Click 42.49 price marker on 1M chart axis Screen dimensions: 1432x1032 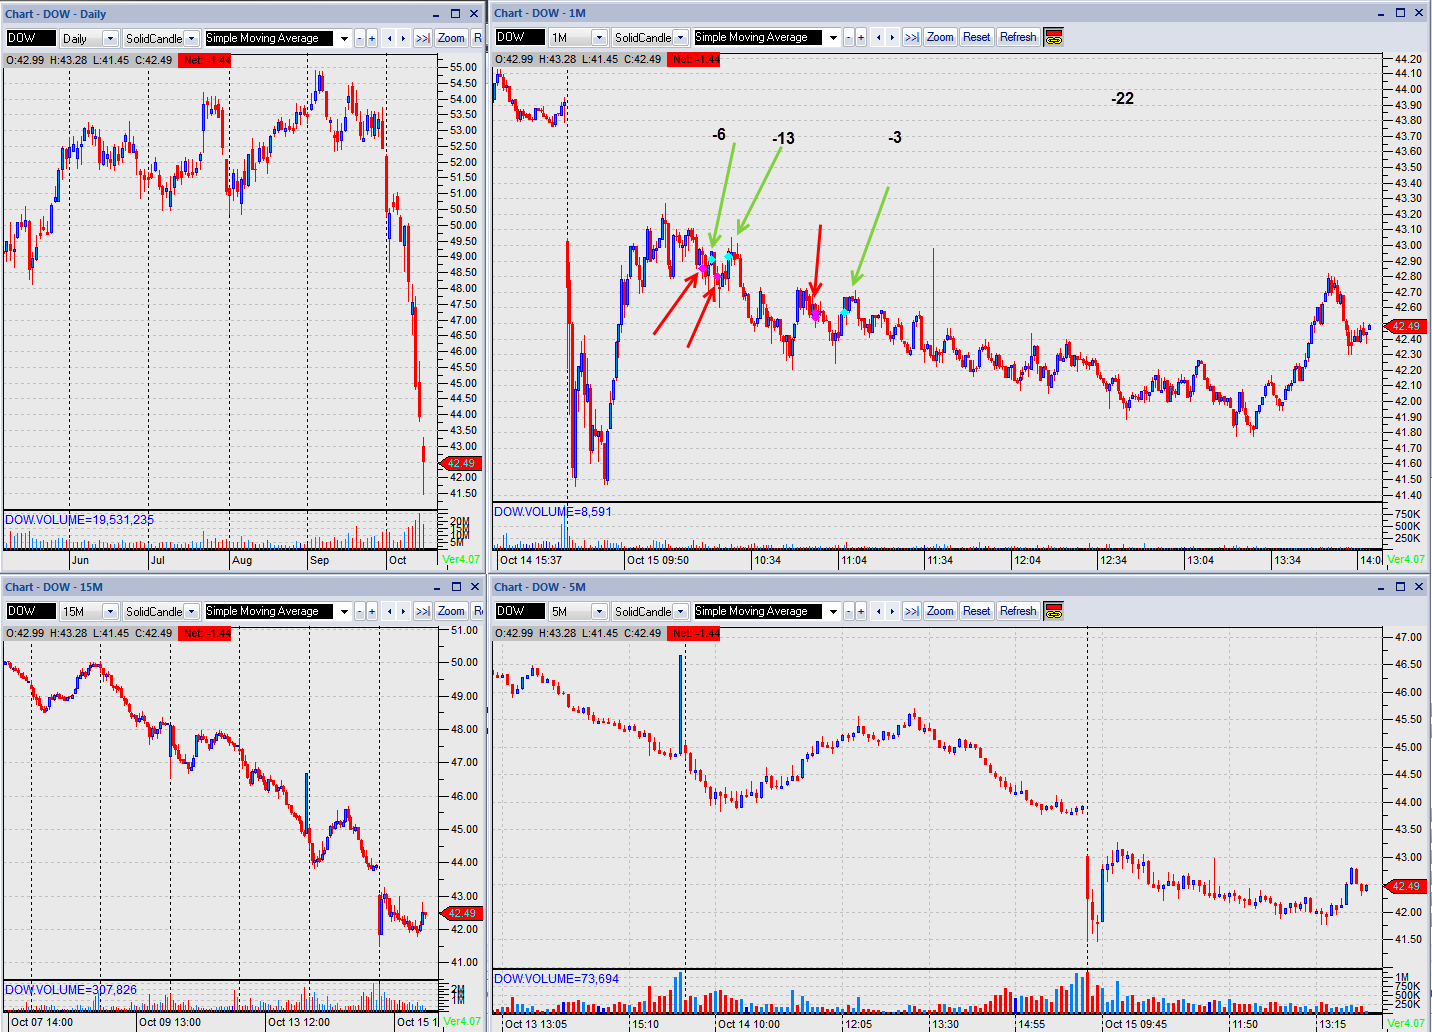pyautogui.click(x=1405, y=326)
